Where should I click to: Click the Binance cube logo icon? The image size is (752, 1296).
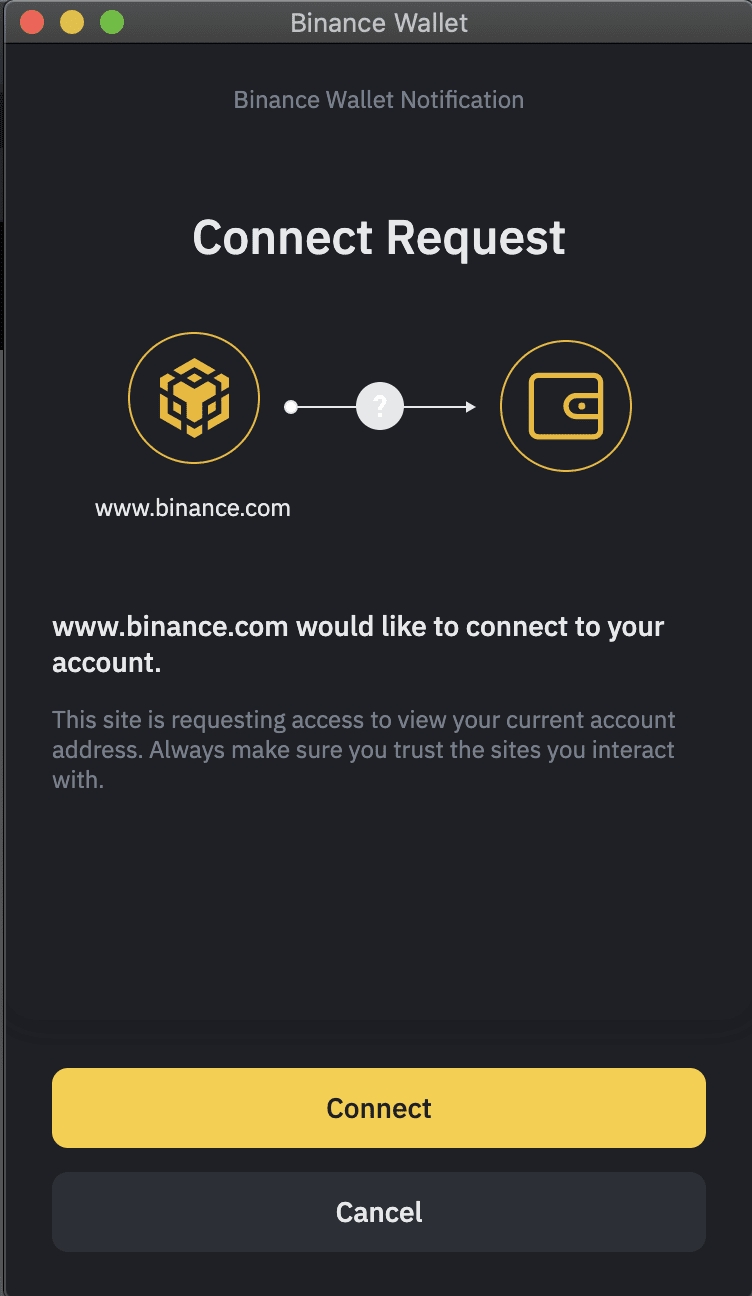194,398
